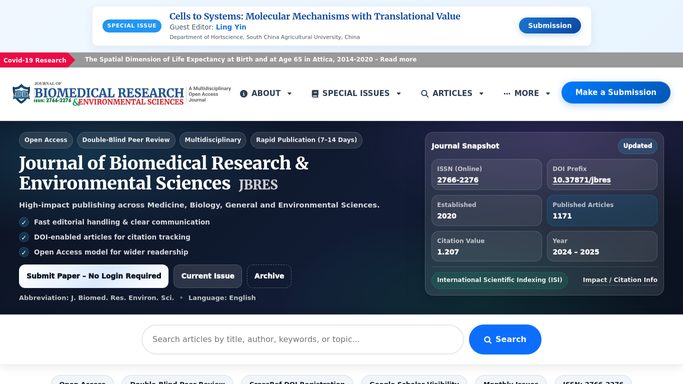Click the info icon beside ABOUT
The image size is (683, 384).
point(243,94)
